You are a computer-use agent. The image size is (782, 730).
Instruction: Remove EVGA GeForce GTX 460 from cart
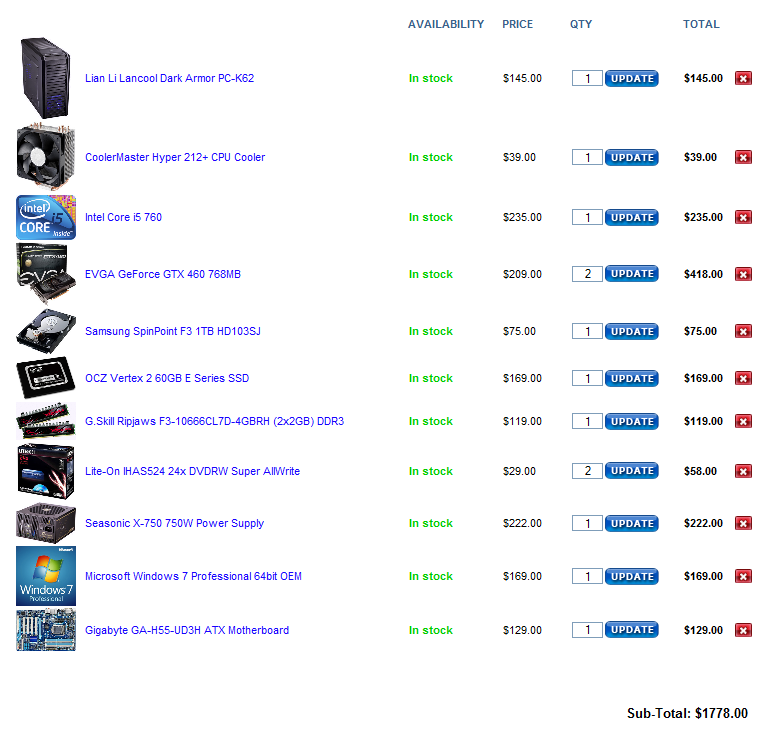(x=743, y=274)
